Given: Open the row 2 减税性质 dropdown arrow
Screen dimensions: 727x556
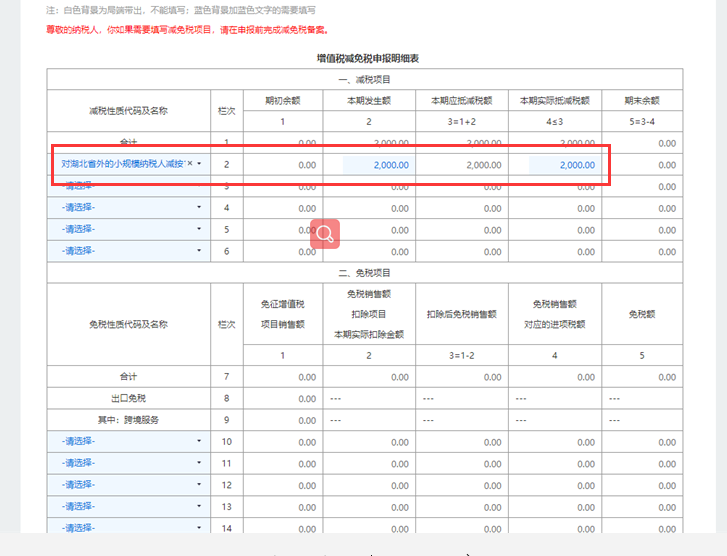Looking at the screenshot, I should [x=199, y=163].
